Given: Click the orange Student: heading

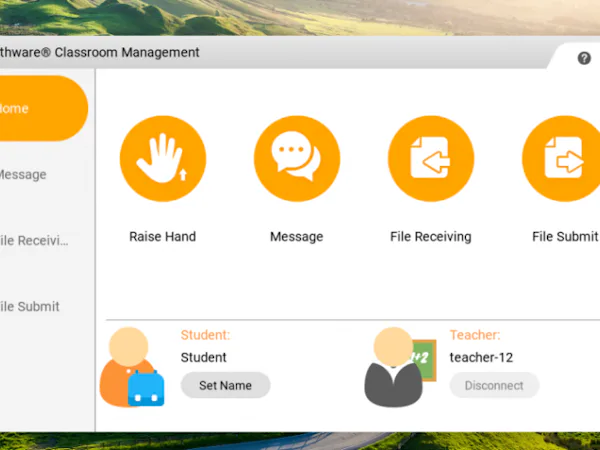Looking at the screenshot, I should point(205,335).
